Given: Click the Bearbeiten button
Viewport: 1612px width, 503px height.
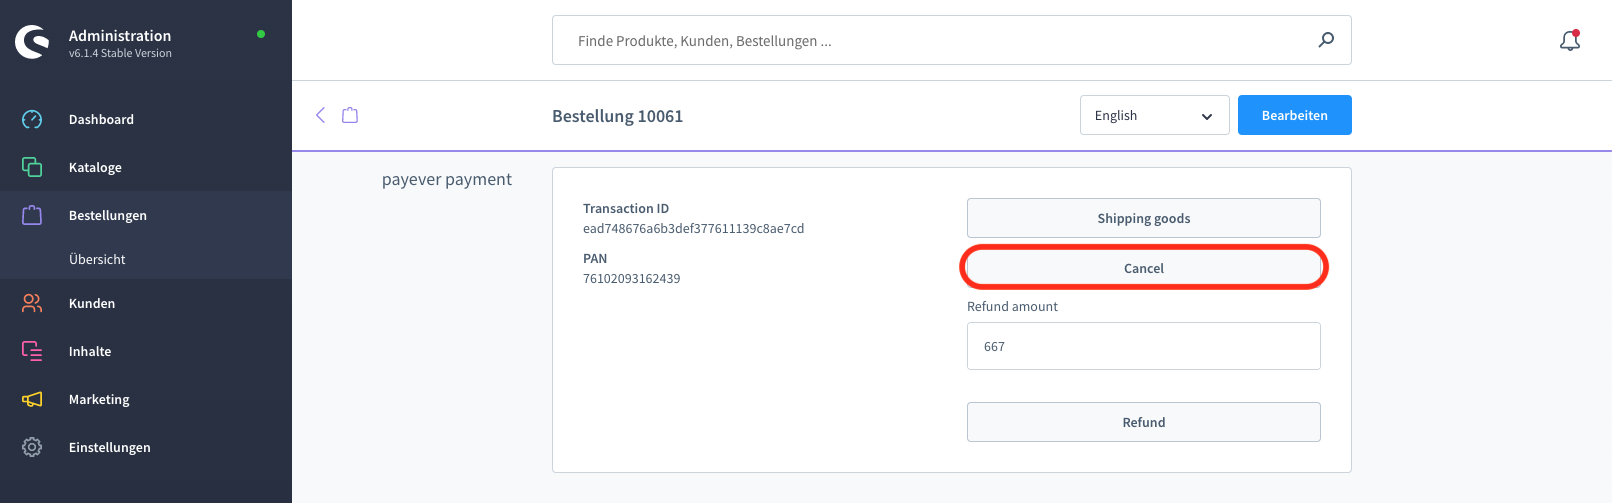Looking at the screenshot, I should (x=1295, y=115).
